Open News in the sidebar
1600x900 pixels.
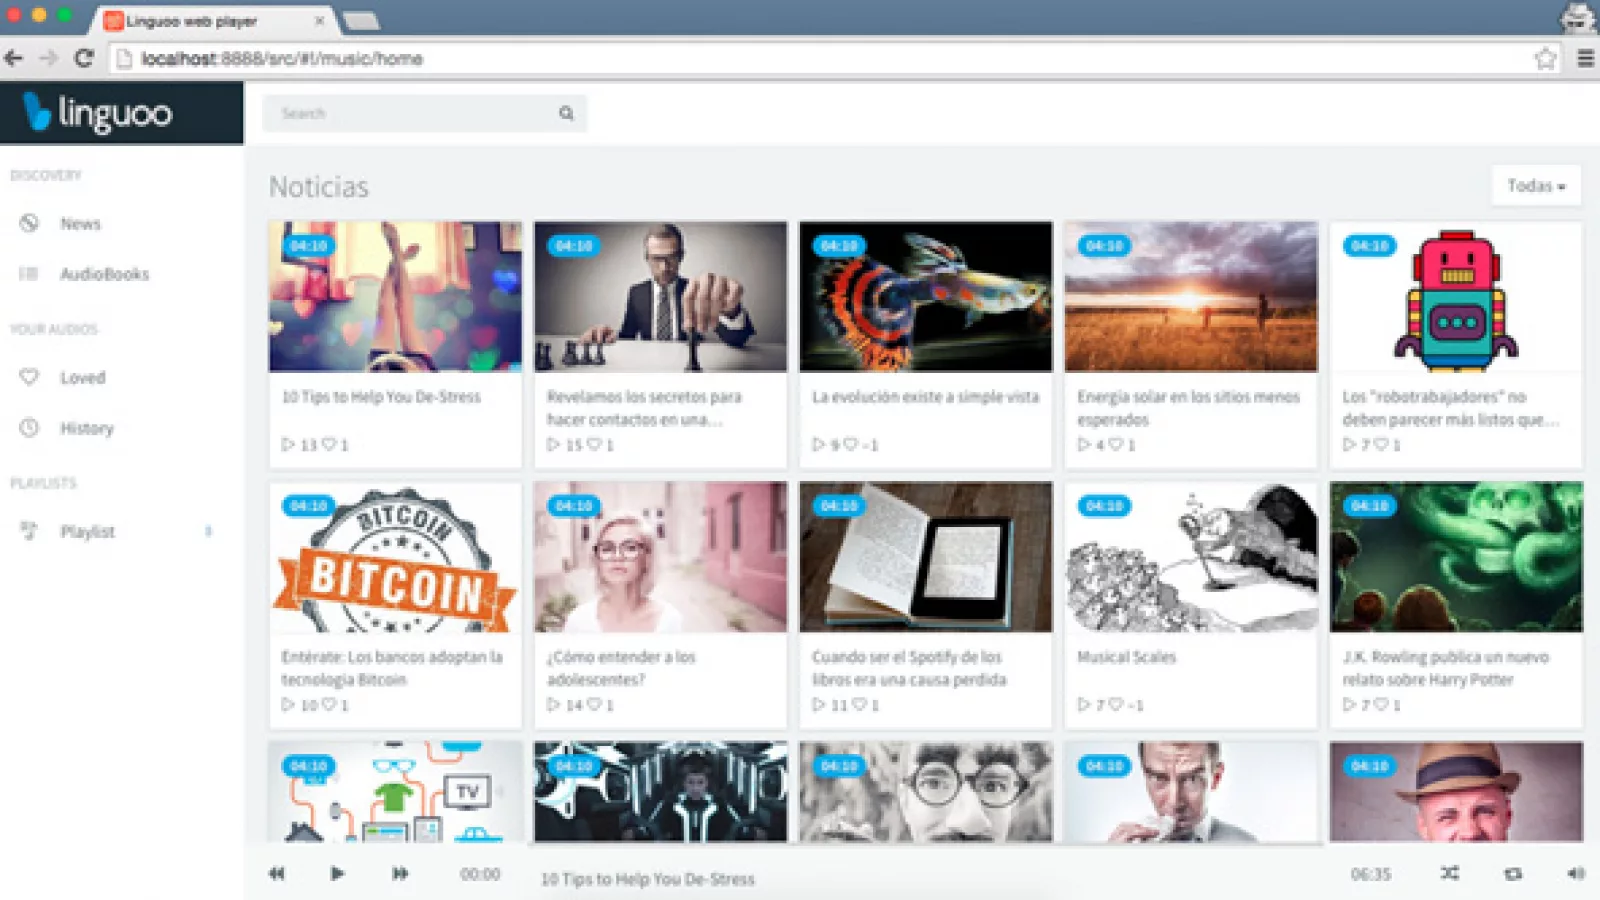click(80, 224)
